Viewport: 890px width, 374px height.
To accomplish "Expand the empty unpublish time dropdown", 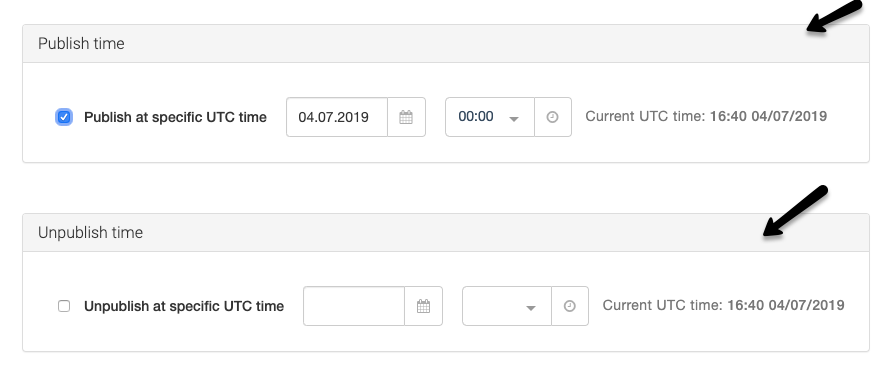I will coord(507,306).
